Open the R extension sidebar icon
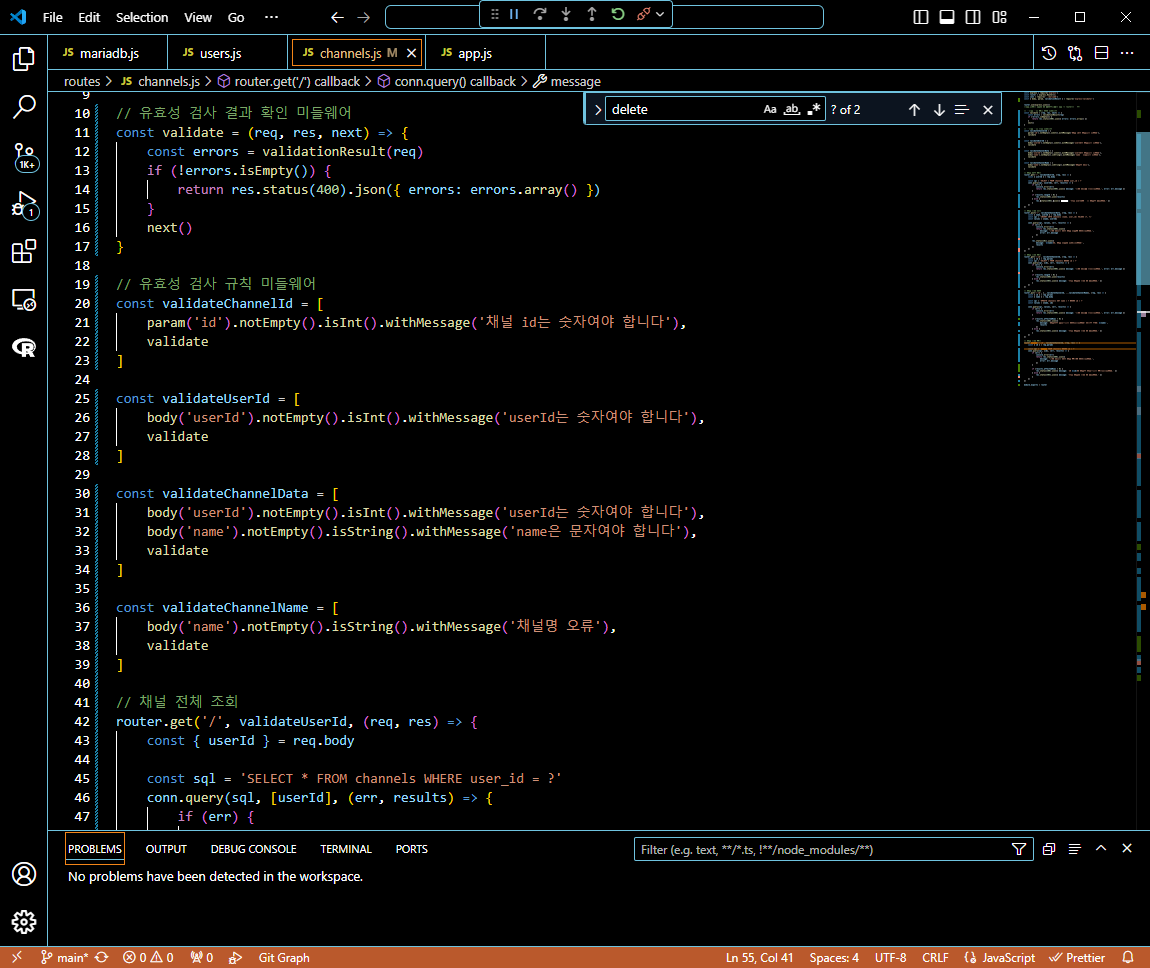The height and width of the screenshot is (968, 1150). 23,348
